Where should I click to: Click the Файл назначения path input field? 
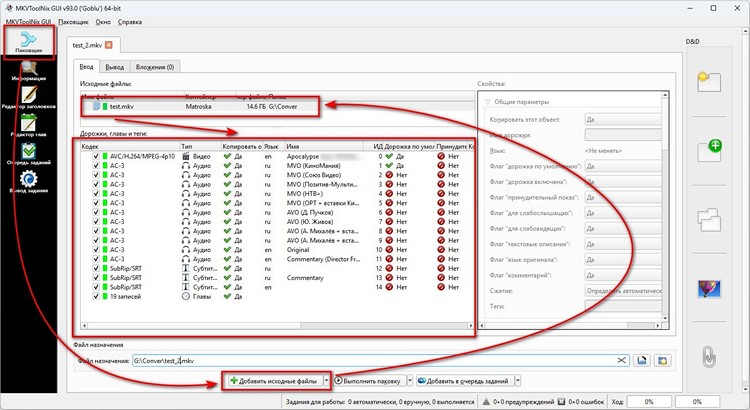click(381, 361)
